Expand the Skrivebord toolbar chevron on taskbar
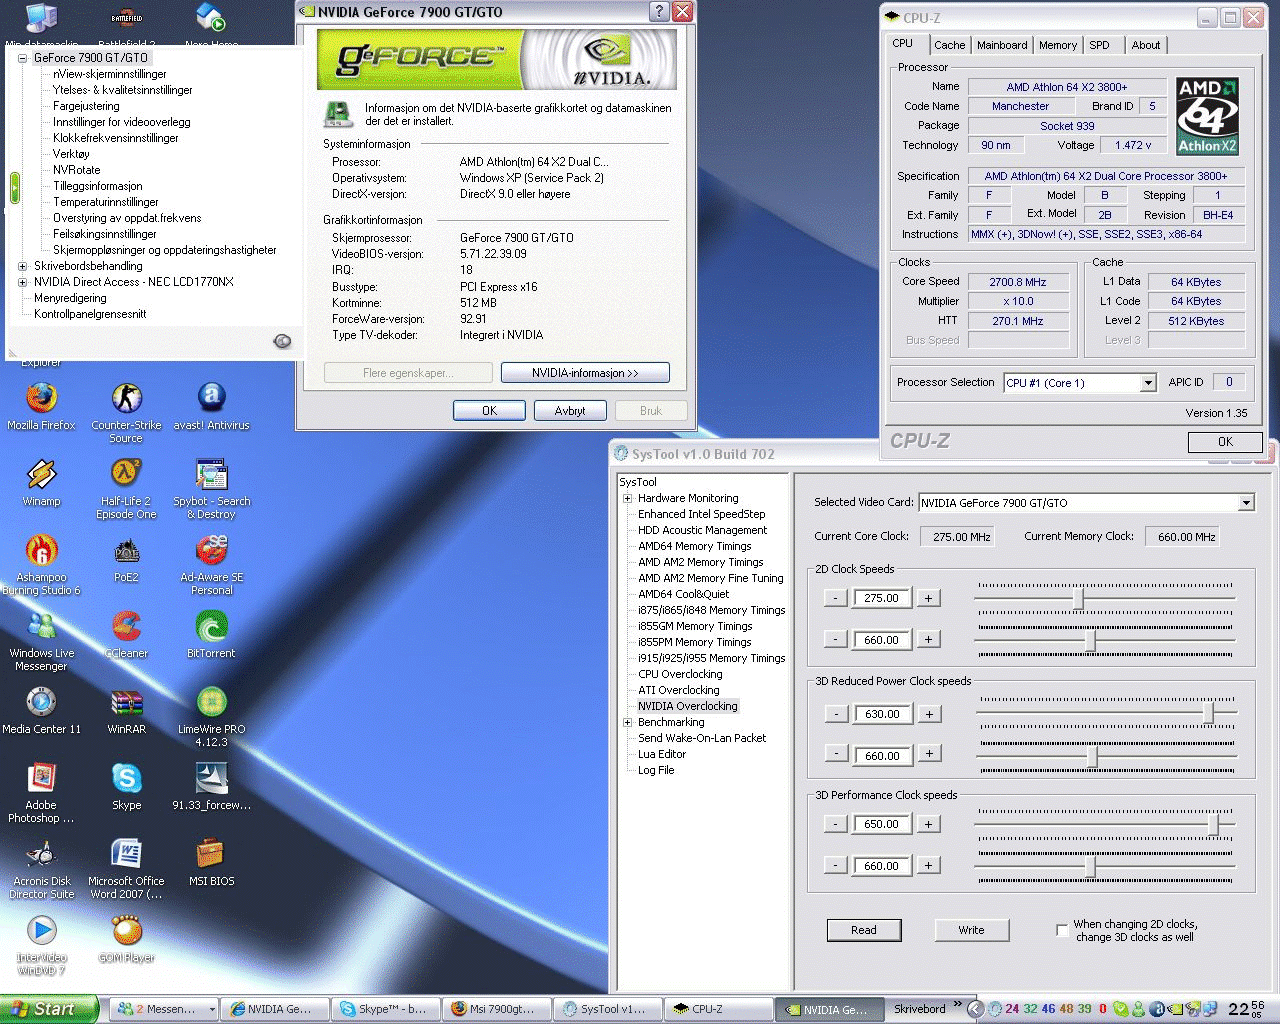 957,1004
